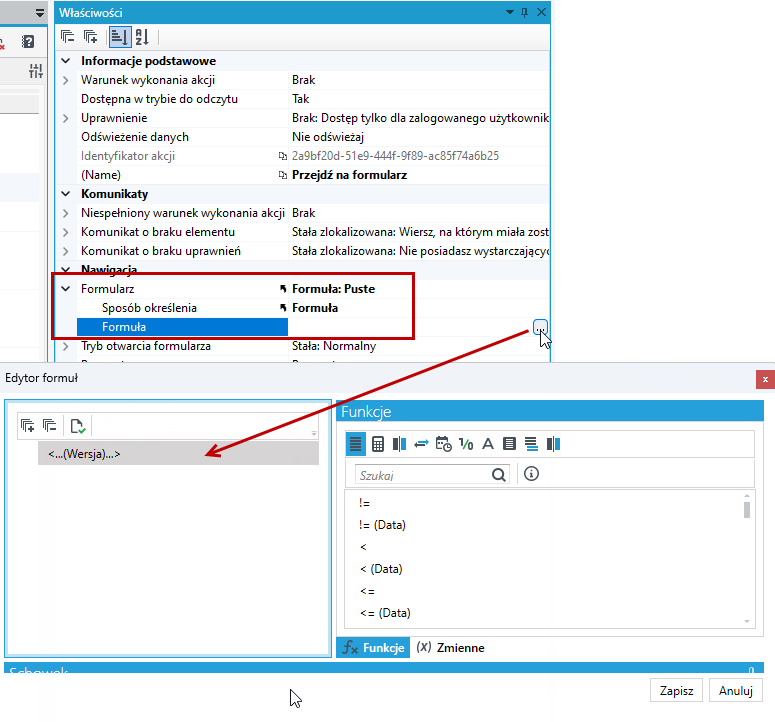The image size is (775, 722).
Task: Show all functions list icon
Action: (x=355, y=444)
